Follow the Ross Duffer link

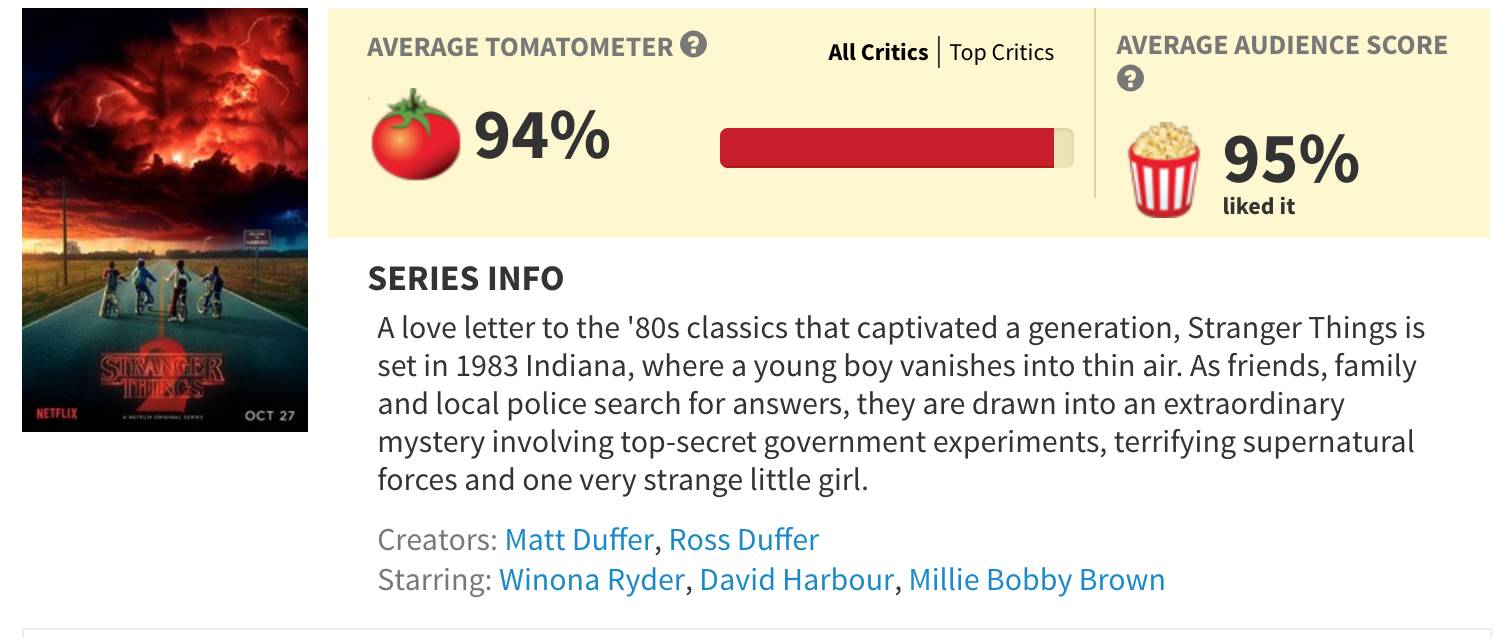point(743,540)
